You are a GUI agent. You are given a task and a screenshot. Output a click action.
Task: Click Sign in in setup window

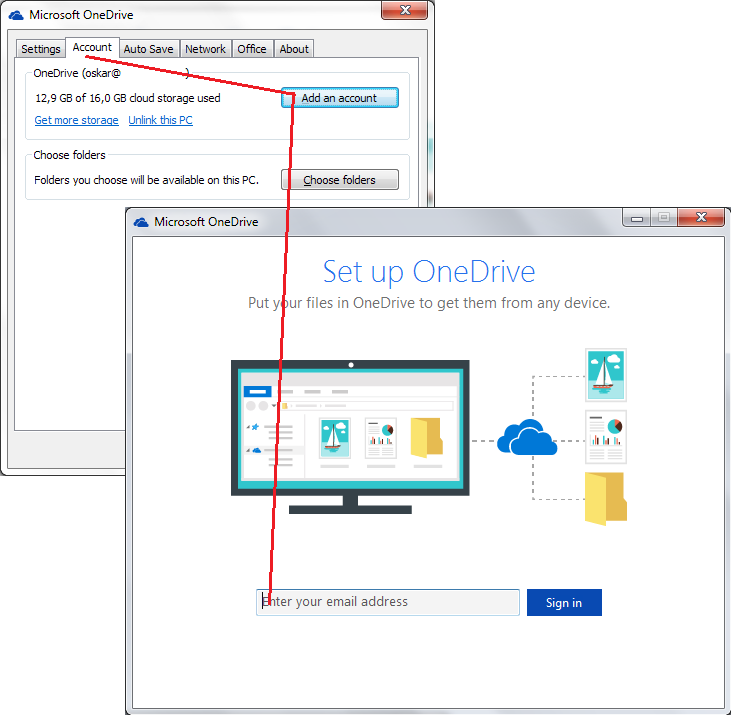tap(564, 603)
